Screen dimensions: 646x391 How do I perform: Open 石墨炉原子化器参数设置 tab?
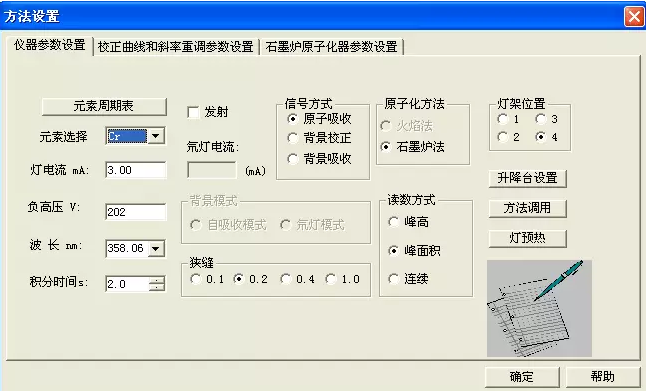click(x=331, y=47)
